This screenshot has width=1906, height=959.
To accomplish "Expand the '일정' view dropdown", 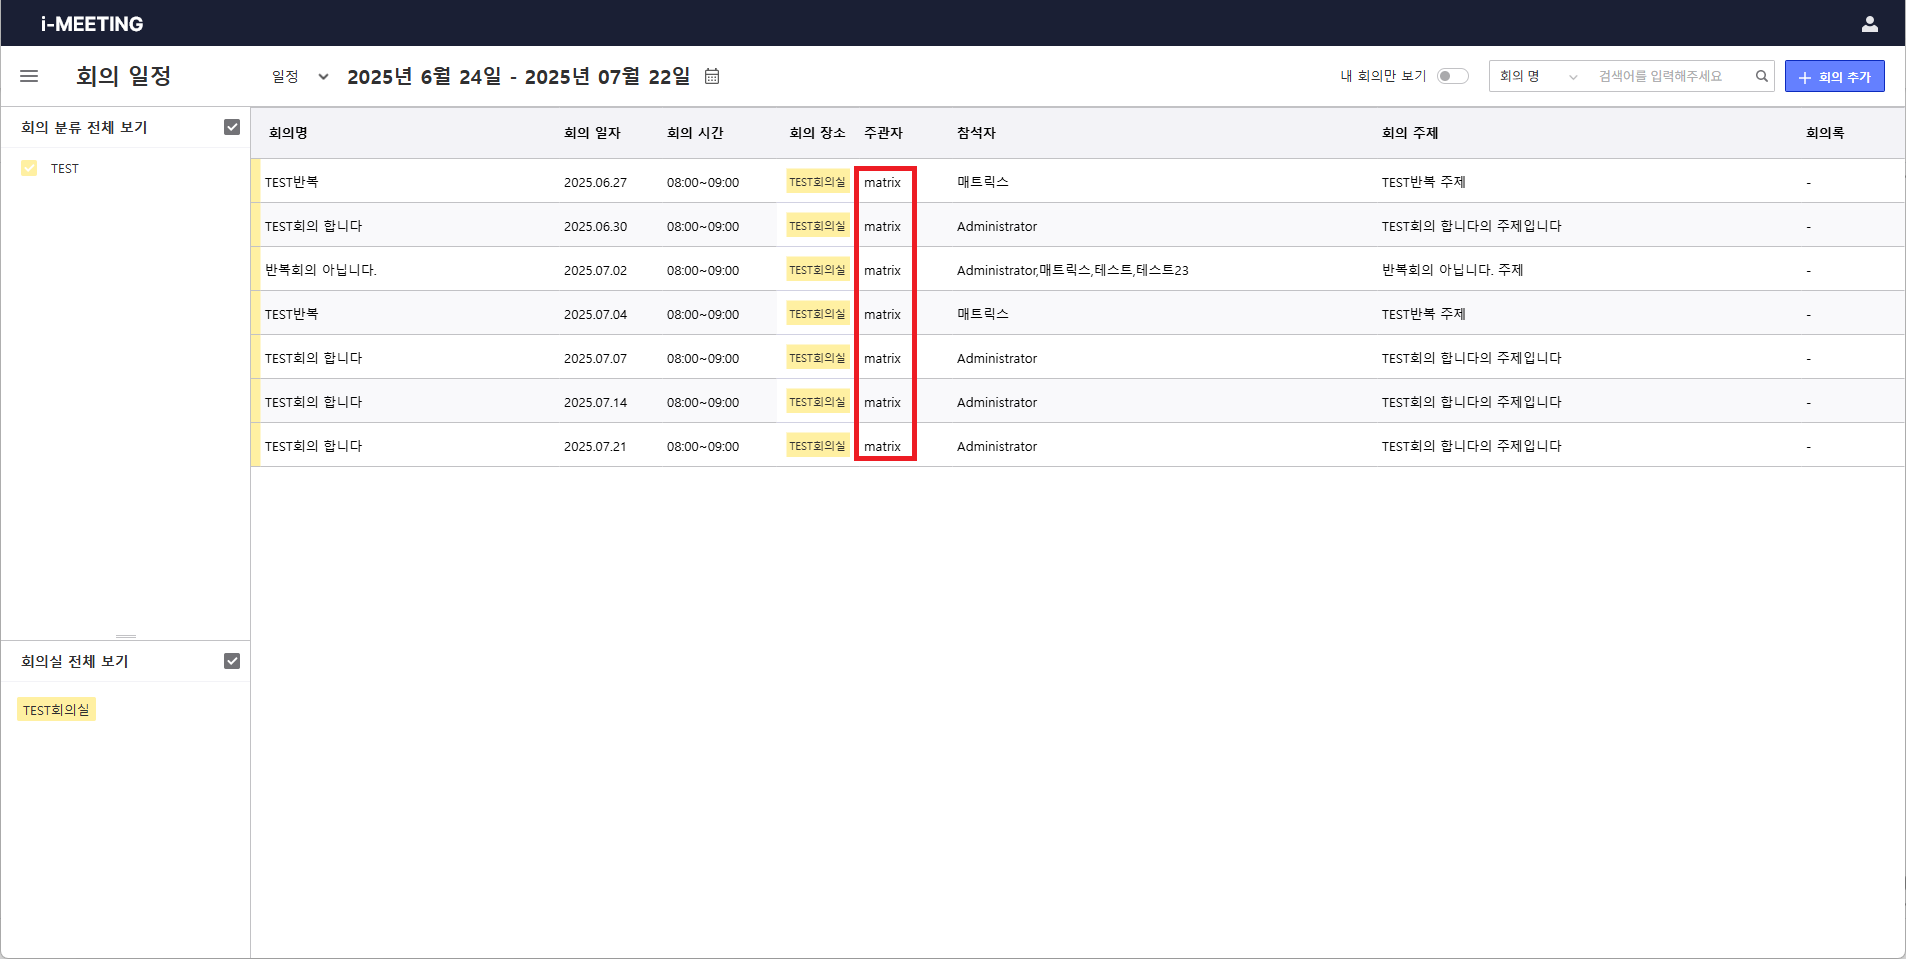I will pos(300,76).
